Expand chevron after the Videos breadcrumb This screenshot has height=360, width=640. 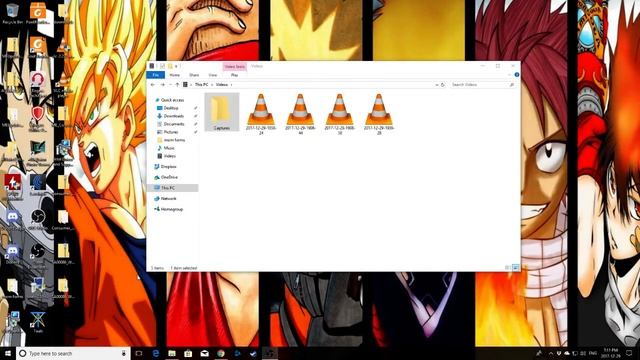tap(231, 84)
